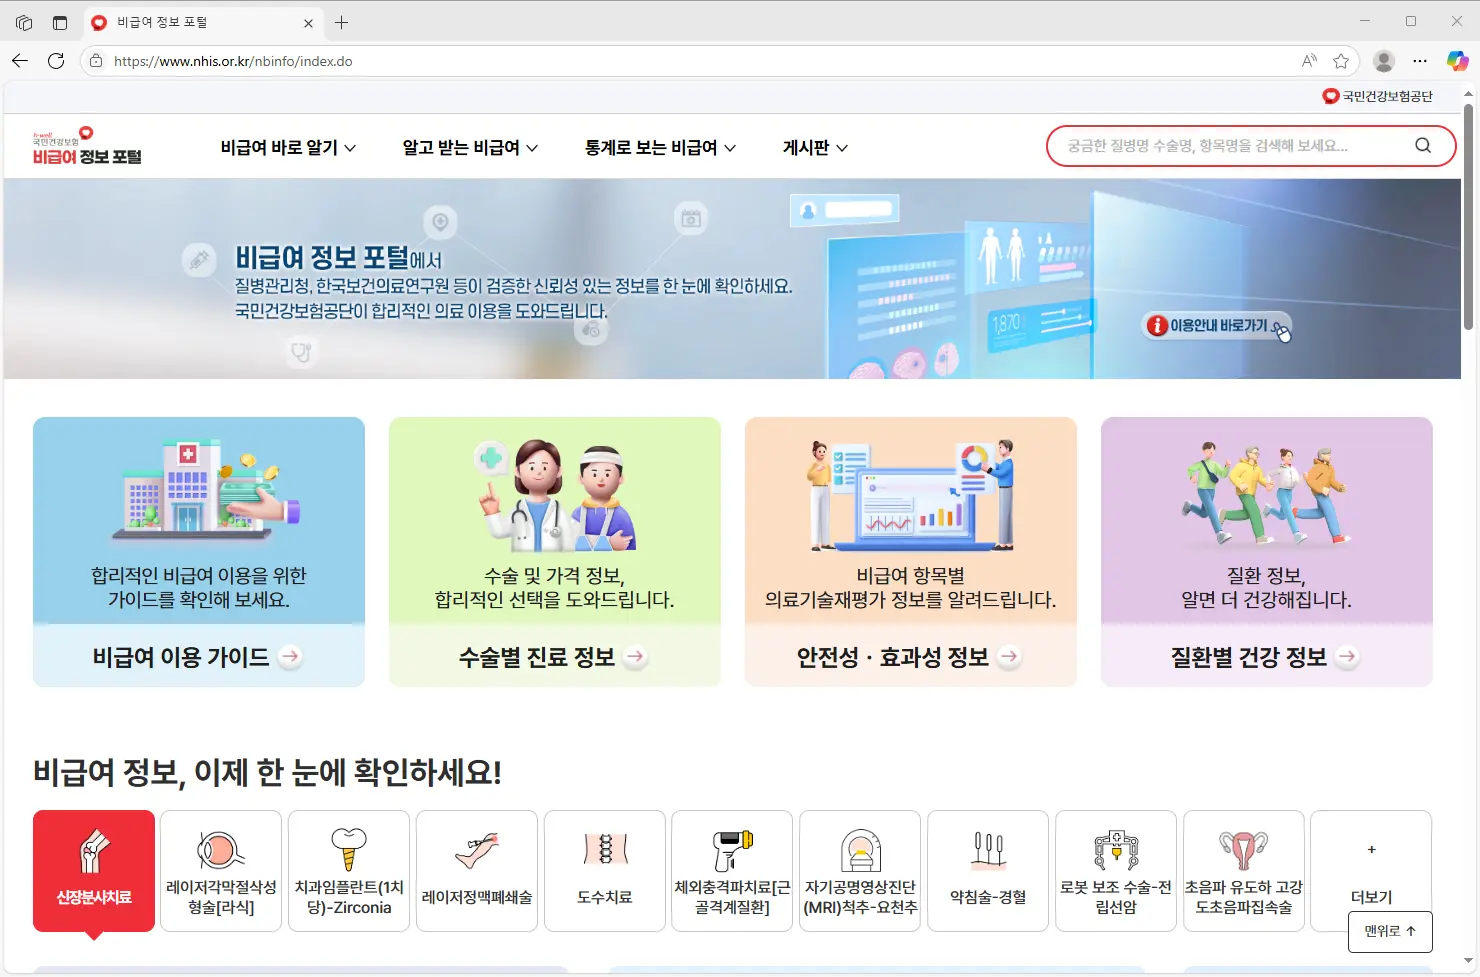Screen dimensions: 1480x977
Task: Select the 레이저각막절삭성형술[라식] icon card
Action: click(x=221, y=871)
